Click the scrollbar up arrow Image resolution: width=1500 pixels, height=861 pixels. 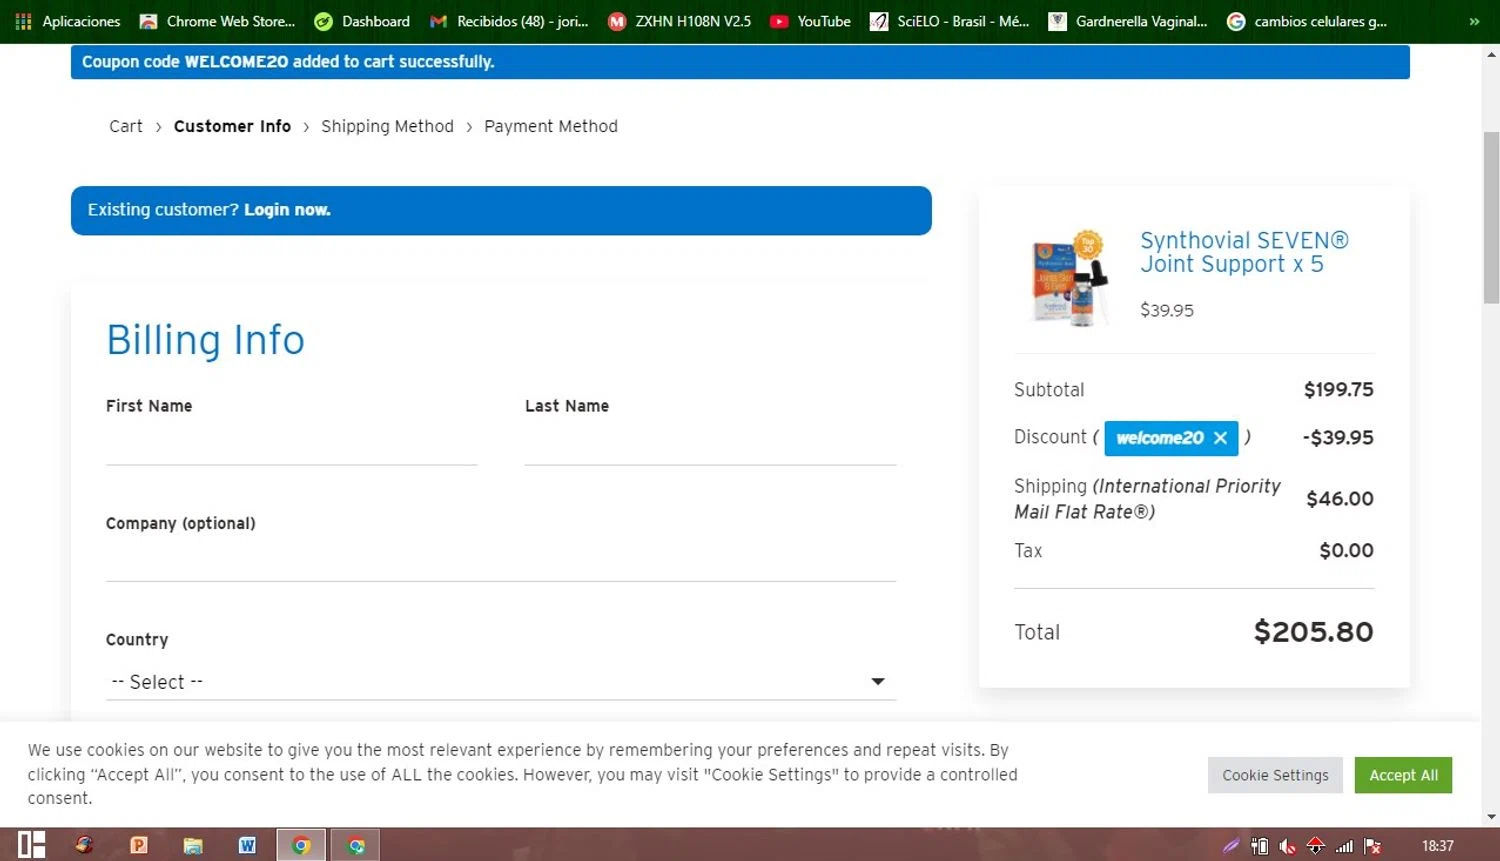pyautogui.click(x=1491, y=54)
